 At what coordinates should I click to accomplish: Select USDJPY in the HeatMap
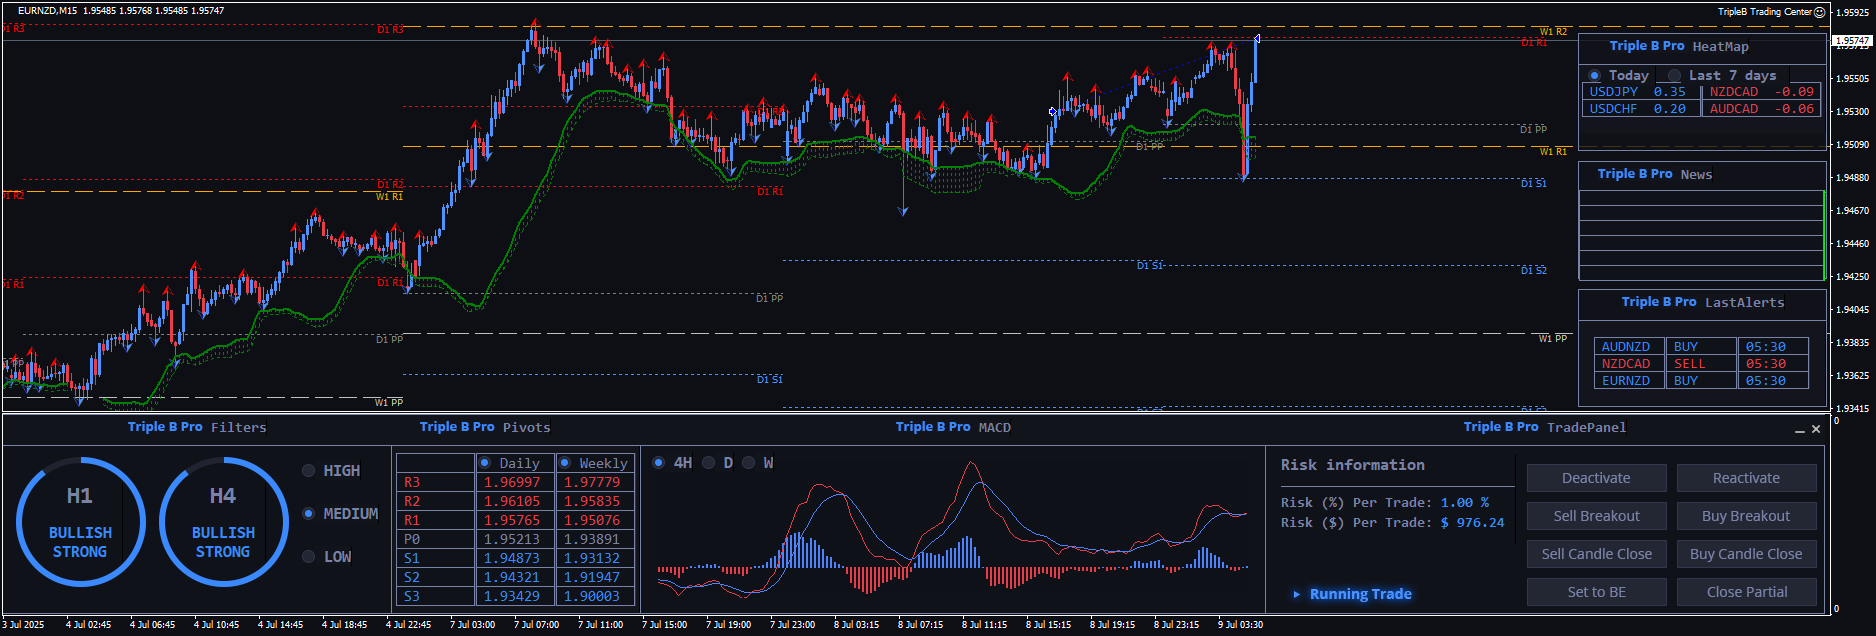(1614, 92)
